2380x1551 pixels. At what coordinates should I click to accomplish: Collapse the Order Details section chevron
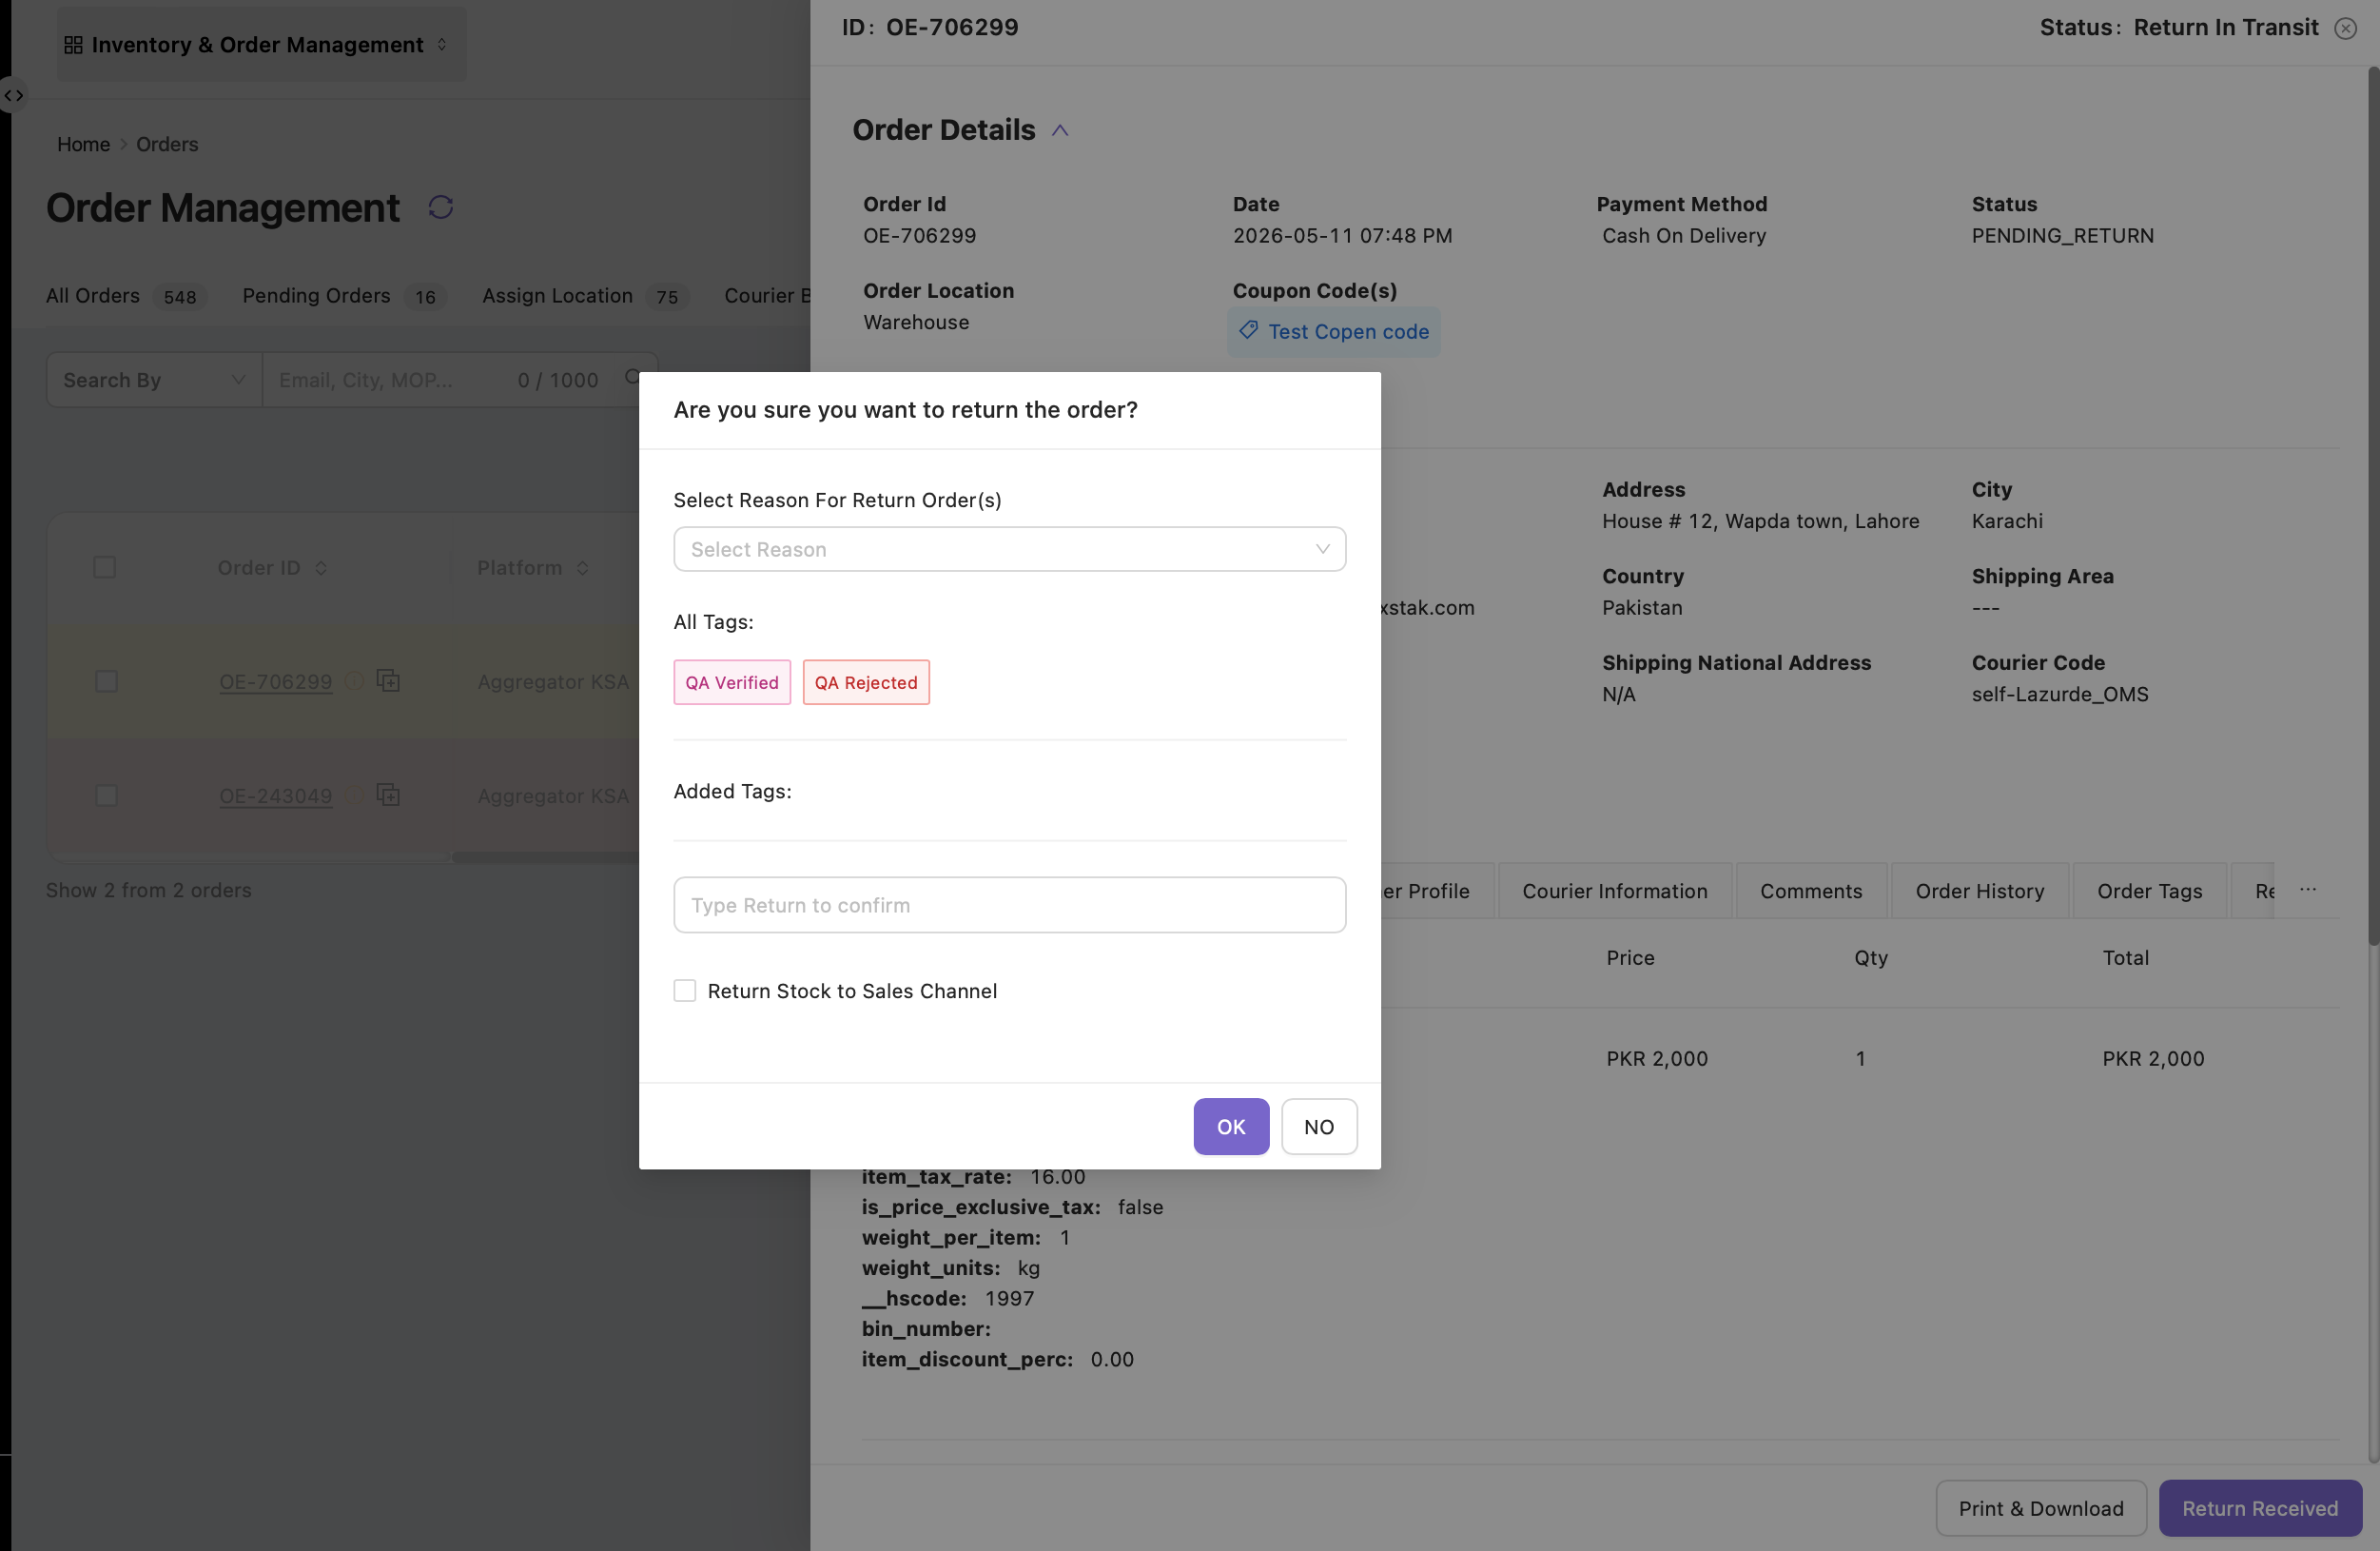(1060, 130)
